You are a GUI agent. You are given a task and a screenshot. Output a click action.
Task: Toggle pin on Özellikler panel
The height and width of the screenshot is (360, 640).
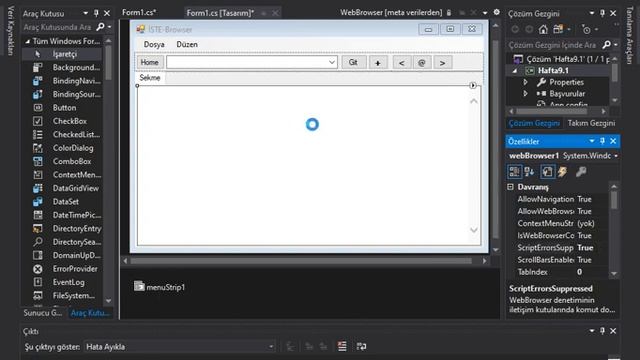[602, 141]
